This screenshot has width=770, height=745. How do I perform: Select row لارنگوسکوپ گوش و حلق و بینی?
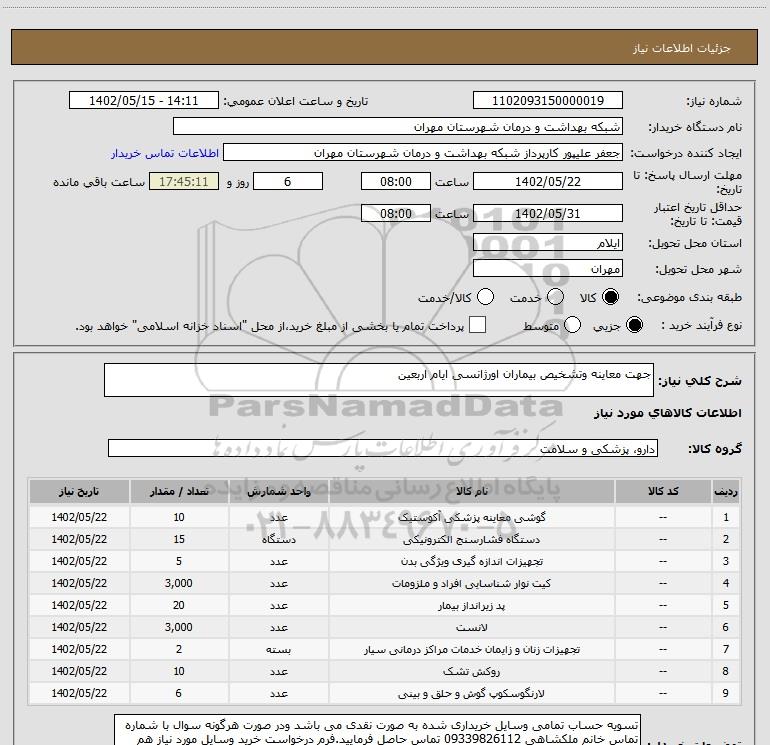[x=385, y=693]
